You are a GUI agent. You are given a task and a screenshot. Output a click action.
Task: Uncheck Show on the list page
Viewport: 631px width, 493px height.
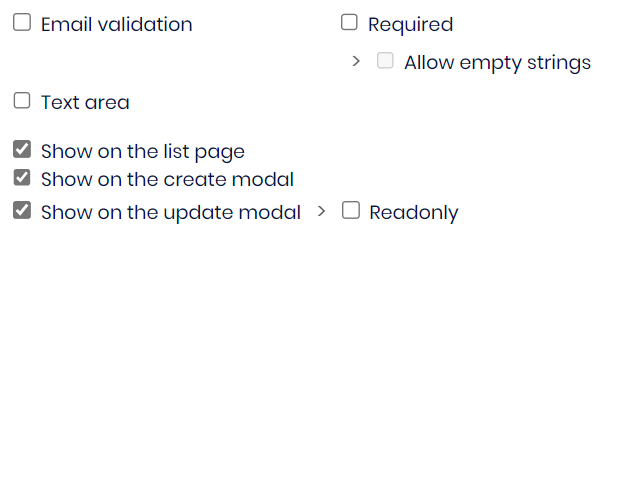22,150
